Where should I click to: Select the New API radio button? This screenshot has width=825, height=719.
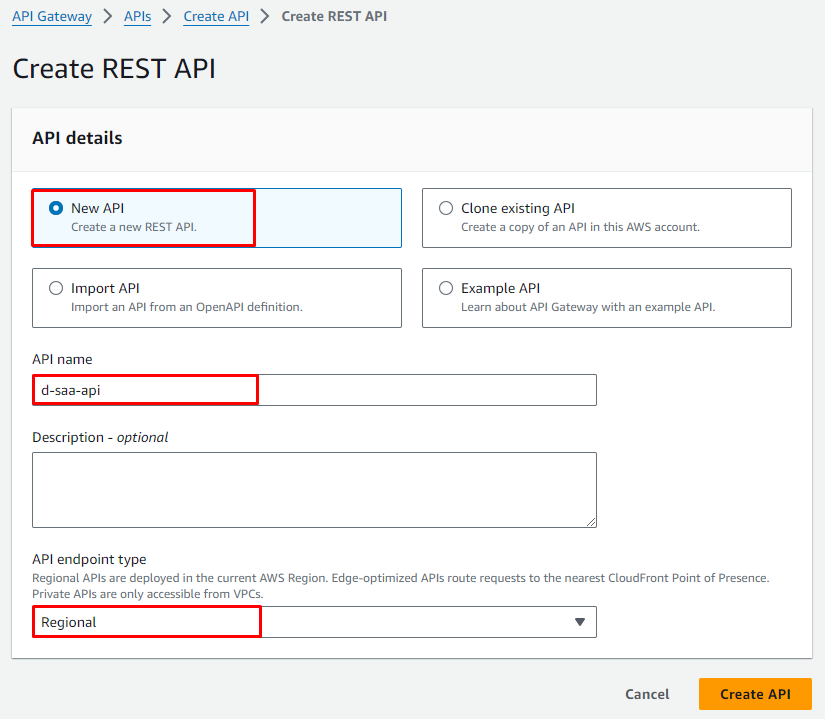pyautogui.click(x=56, y=209)
